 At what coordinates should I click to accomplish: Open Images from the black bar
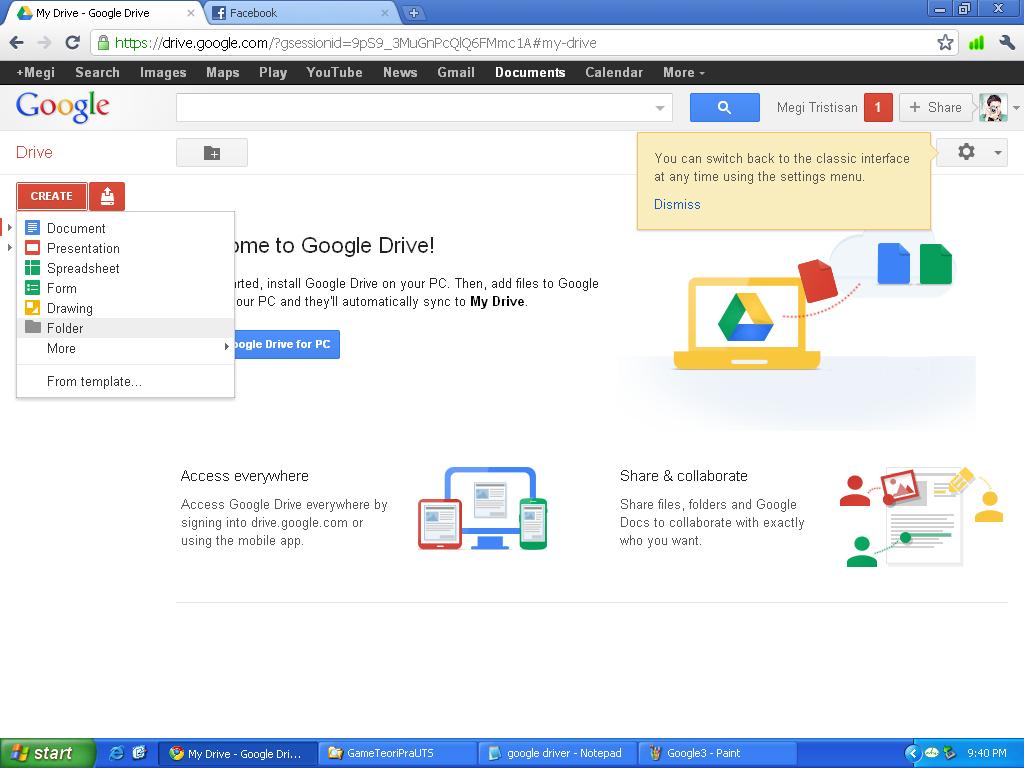163,72
